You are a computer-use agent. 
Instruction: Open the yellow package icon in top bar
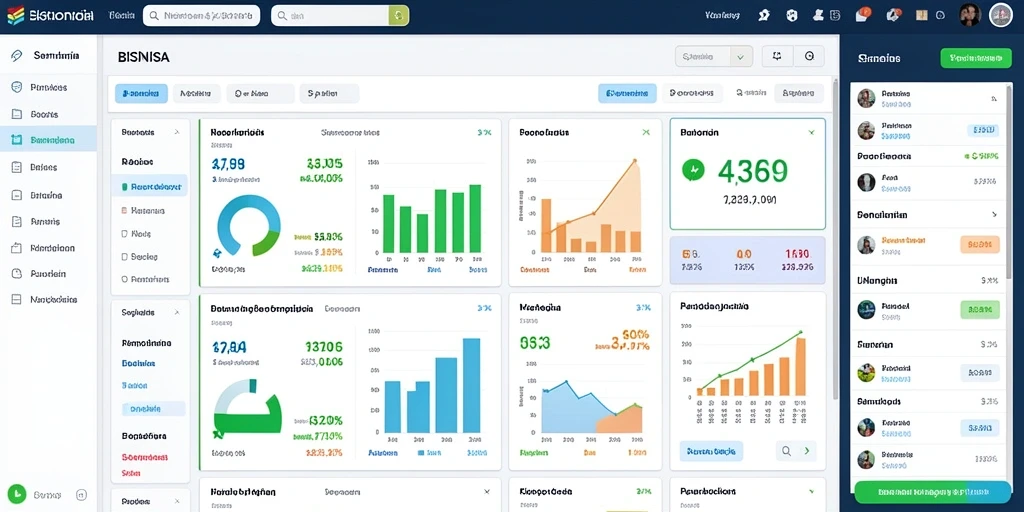coord(922,15)
